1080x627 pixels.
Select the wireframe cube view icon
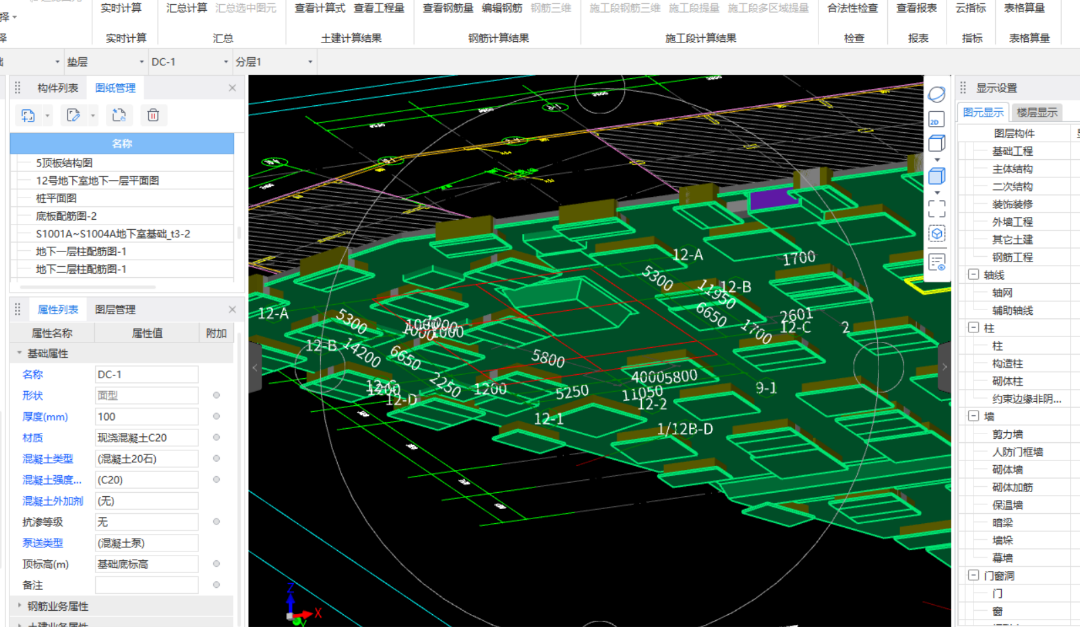936,143
